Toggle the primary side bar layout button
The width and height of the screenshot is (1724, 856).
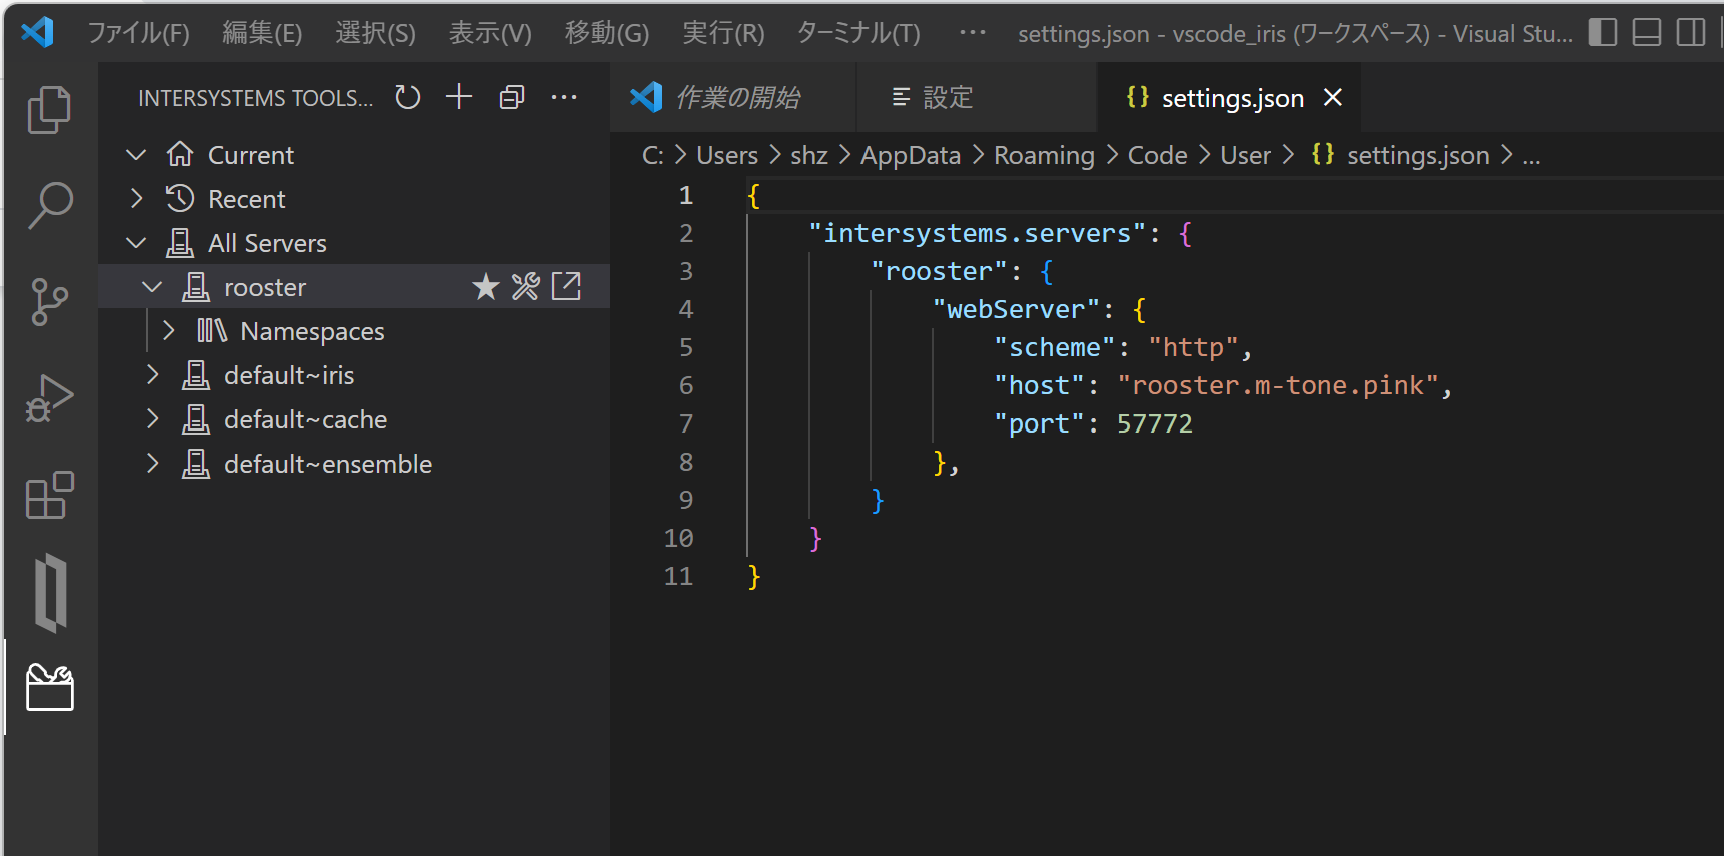1602,33
